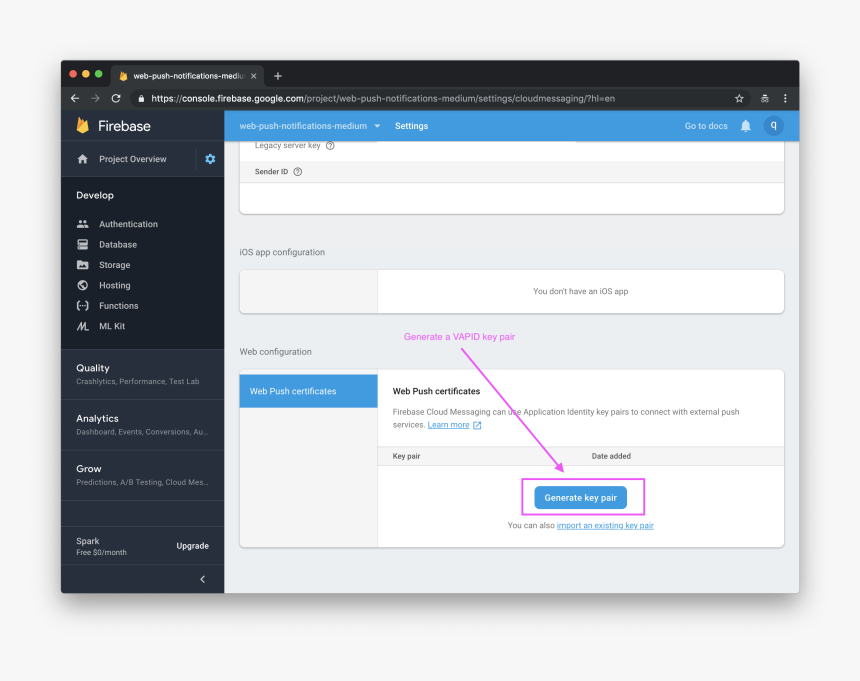Screen dimensions: 860x681
Task: Click the Legacy server key help icon
Action: pyautogui.click(x=330, y=145)
